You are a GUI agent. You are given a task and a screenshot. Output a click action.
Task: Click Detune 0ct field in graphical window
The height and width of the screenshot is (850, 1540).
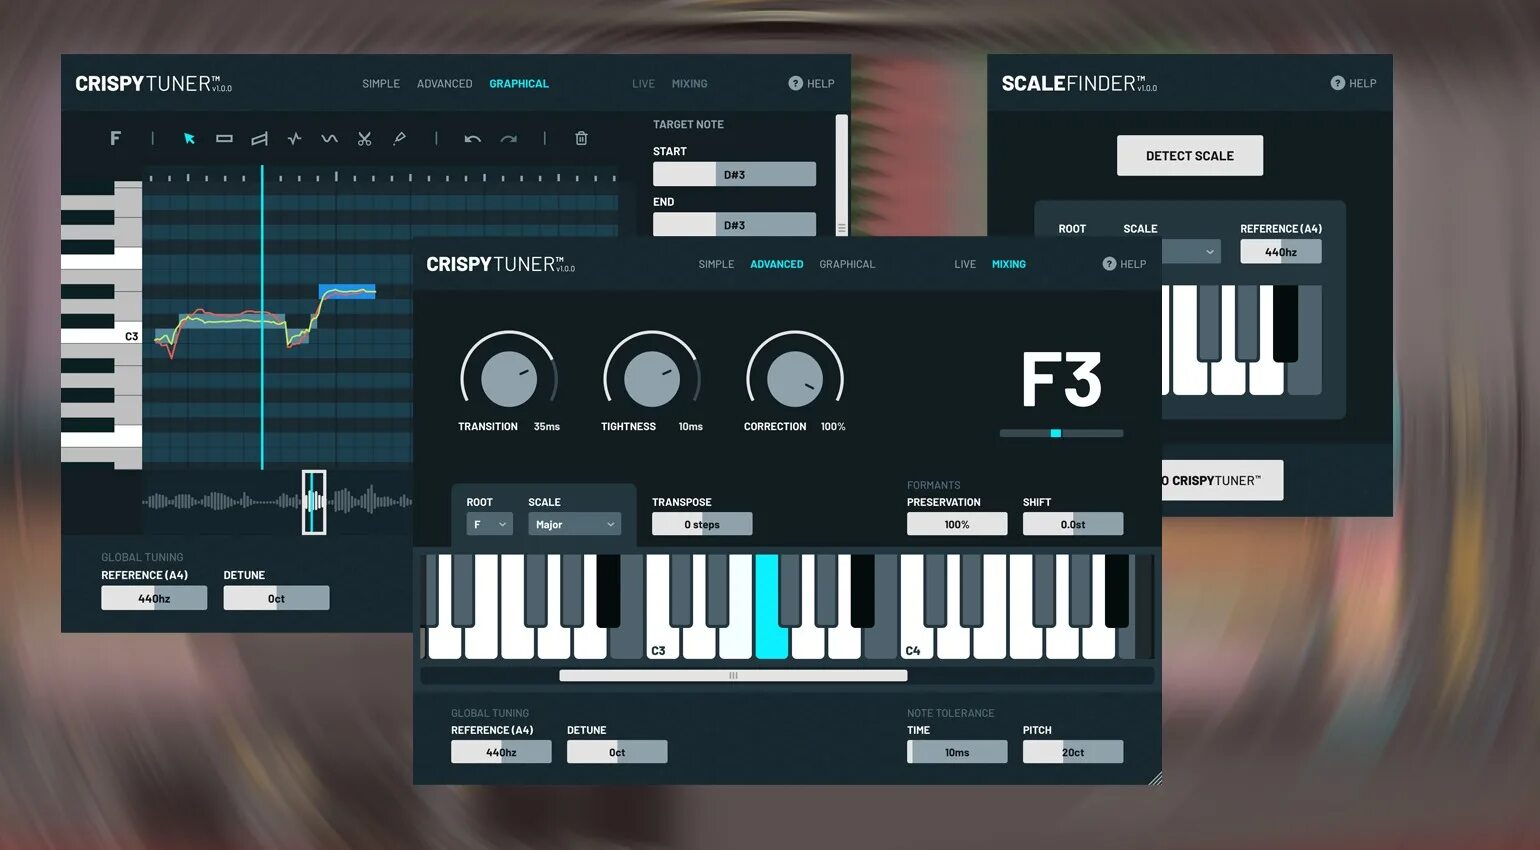(276, 598)
